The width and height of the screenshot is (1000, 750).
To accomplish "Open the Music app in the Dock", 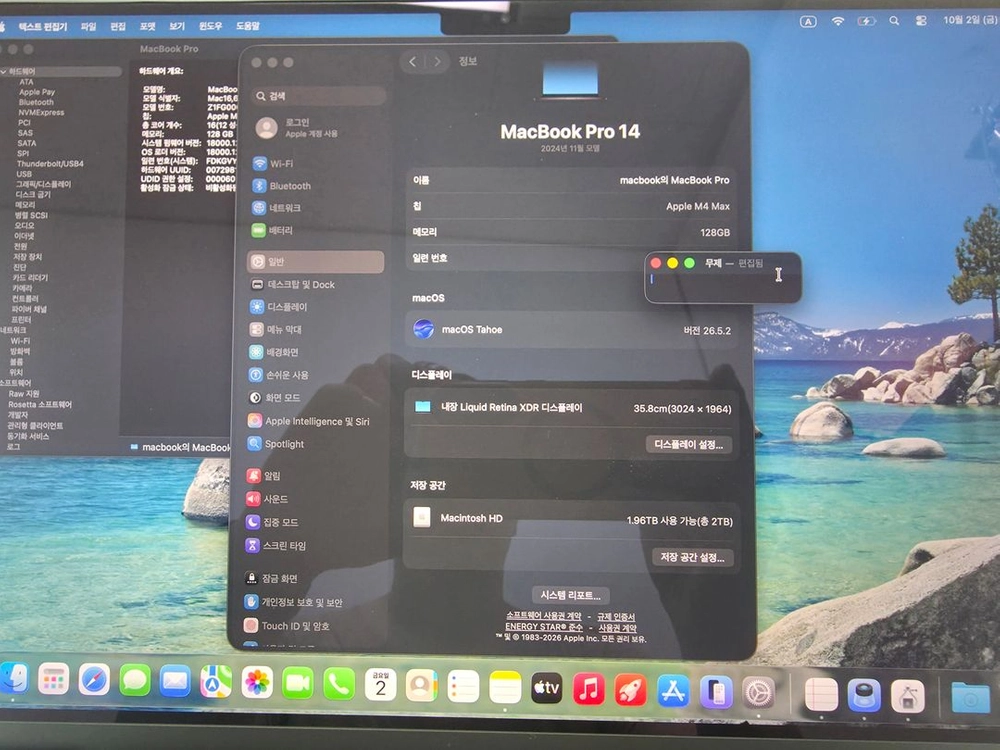I will [589, 689].
